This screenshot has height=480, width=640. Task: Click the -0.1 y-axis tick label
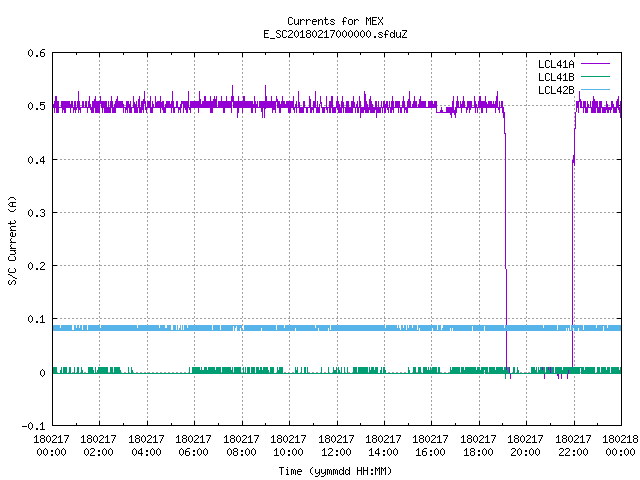33,426
